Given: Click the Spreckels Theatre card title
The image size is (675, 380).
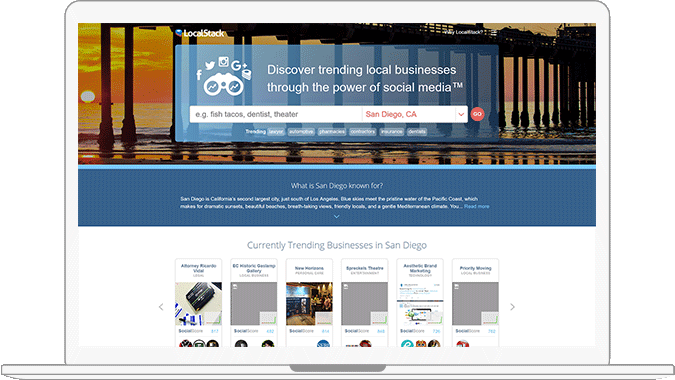Looking at the screenshot, I should click(365, 268).
